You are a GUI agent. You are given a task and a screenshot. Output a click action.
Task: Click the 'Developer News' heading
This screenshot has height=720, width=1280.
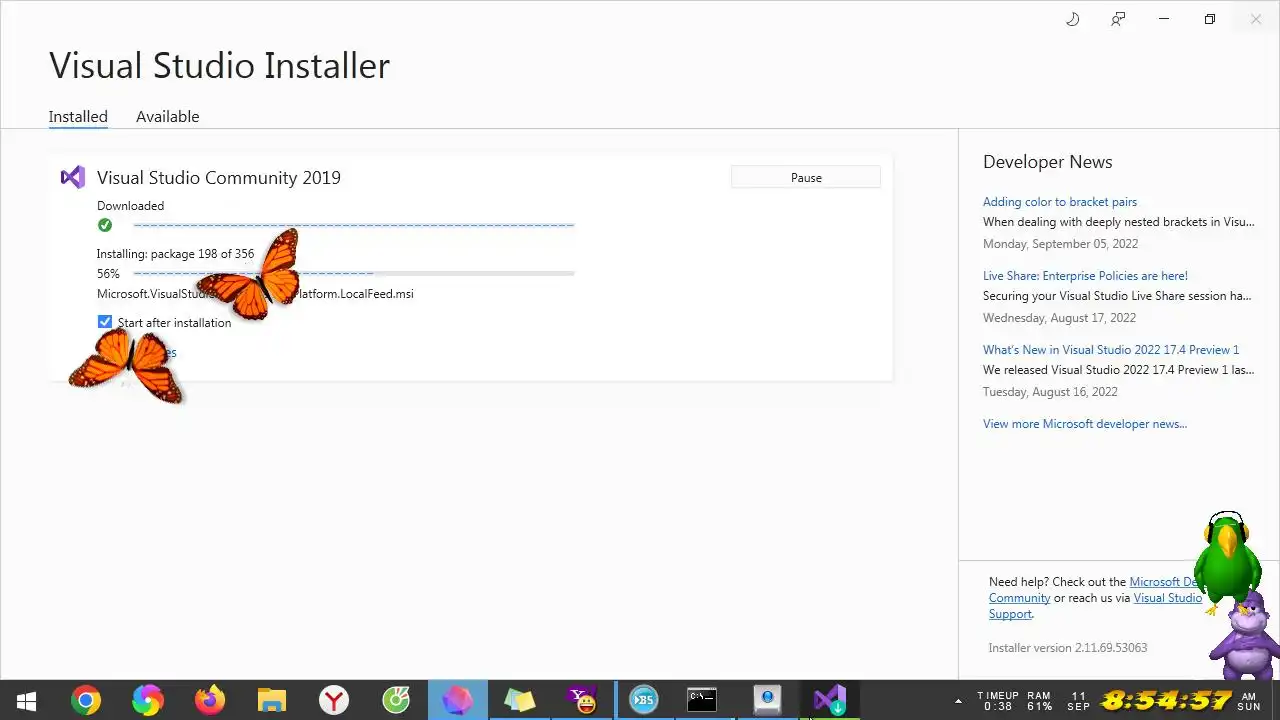click(x=1048, y=162)
